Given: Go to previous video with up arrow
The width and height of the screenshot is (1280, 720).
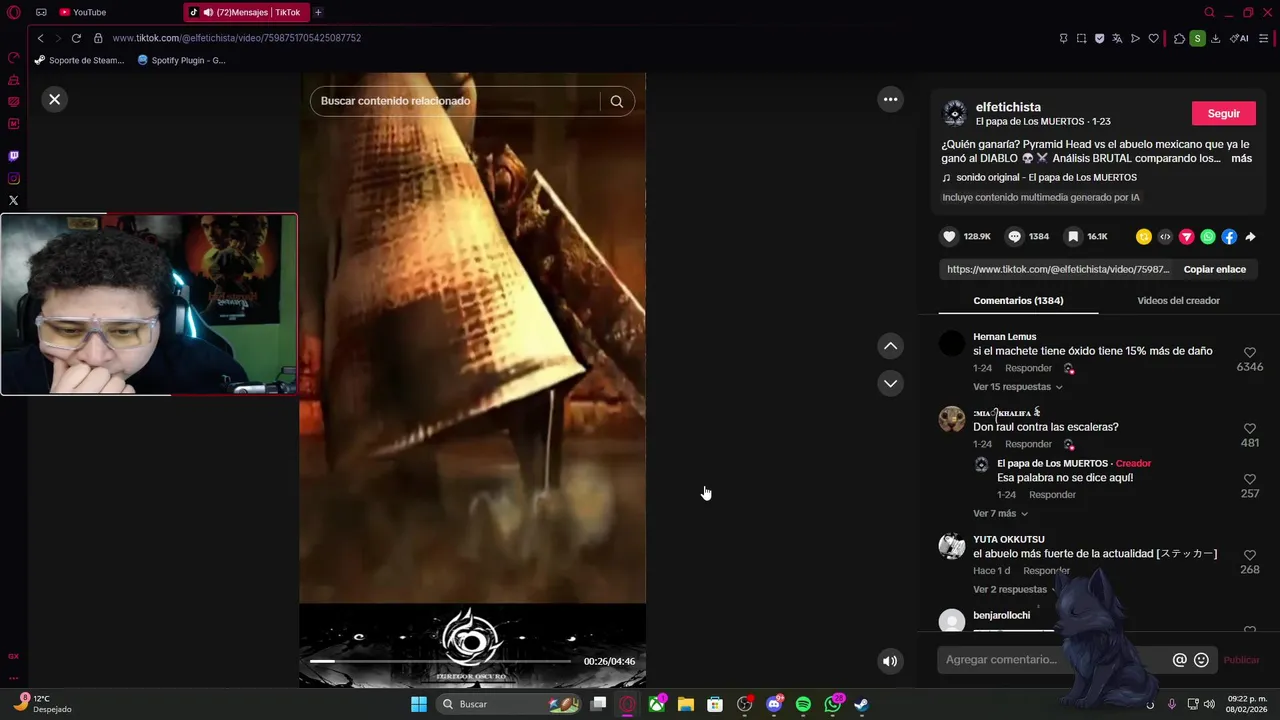Looking at the screenshot, I should pyautogui.click(x=890, y=346).
